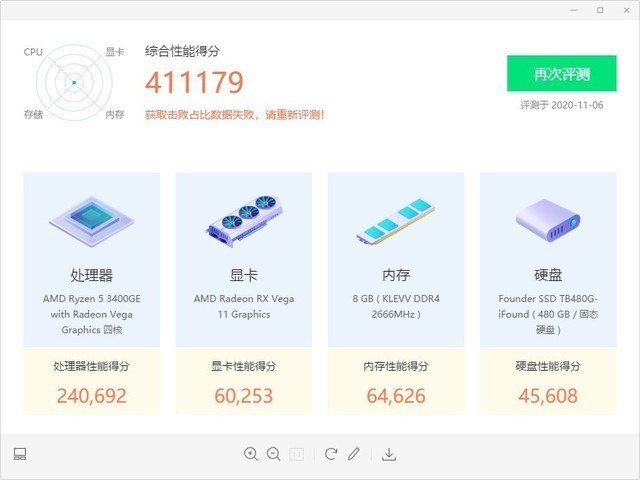Reset view to 1:1 actual size

coord(296,454)
